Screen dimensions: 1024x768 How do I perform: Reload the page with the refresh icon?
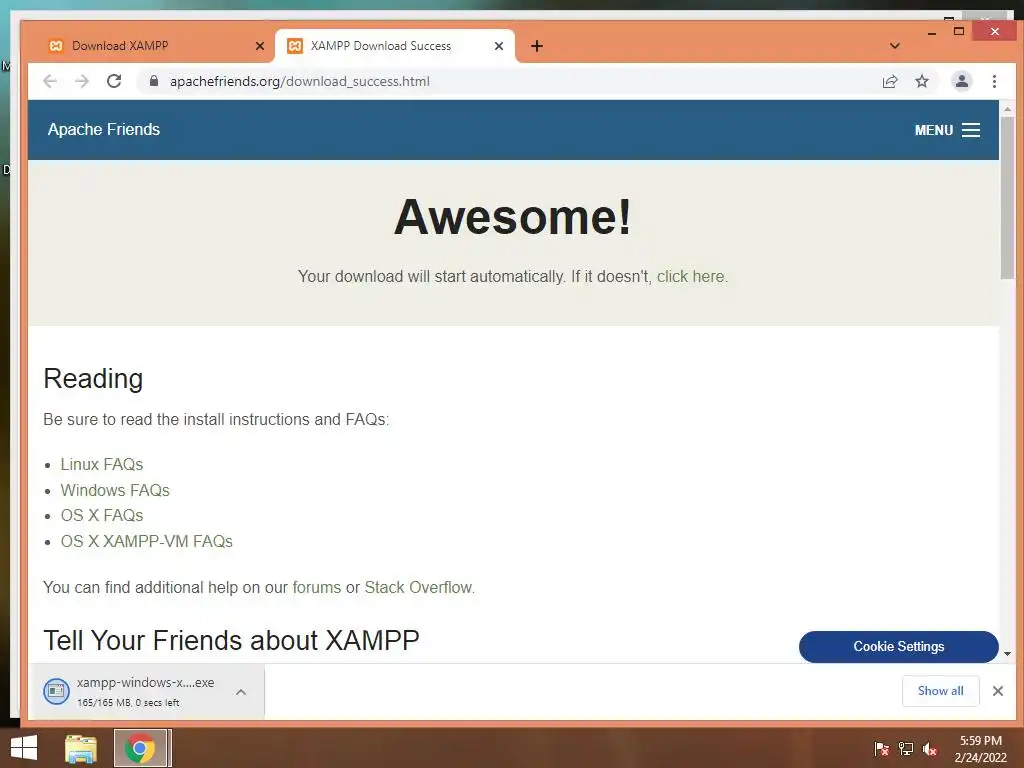pyautogui.click(x=114, y=81)
